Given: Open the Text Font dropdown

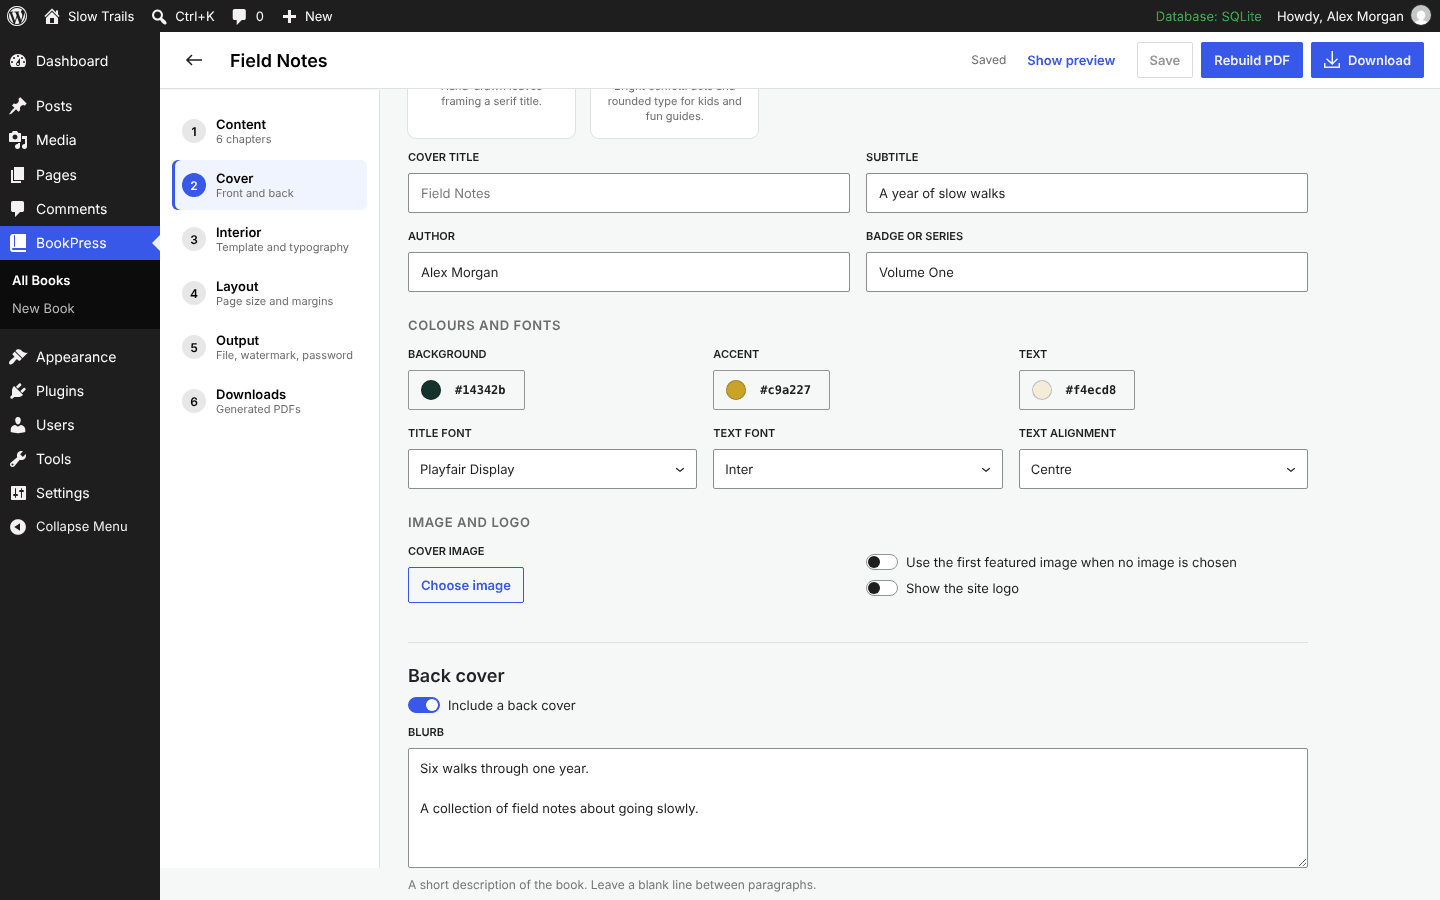Looking at the screenshot, I should 857,469.
